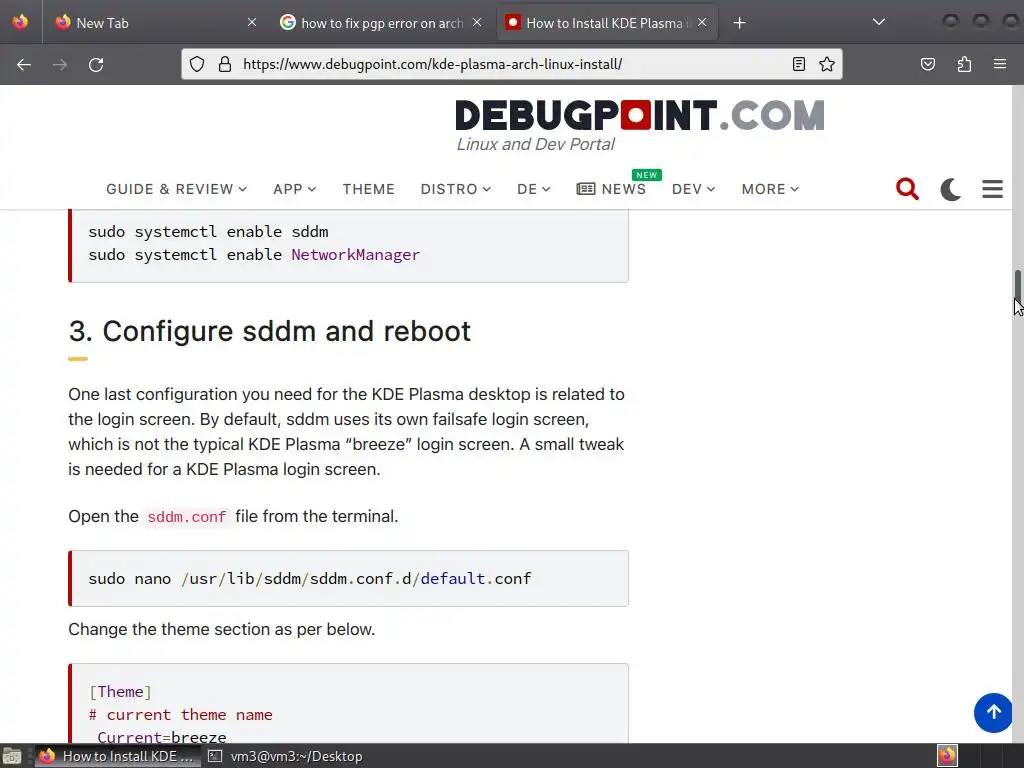This screenshot has height=768, width=1024.
Task: Expand the Guide & Review menu
Action: point(176,189)
